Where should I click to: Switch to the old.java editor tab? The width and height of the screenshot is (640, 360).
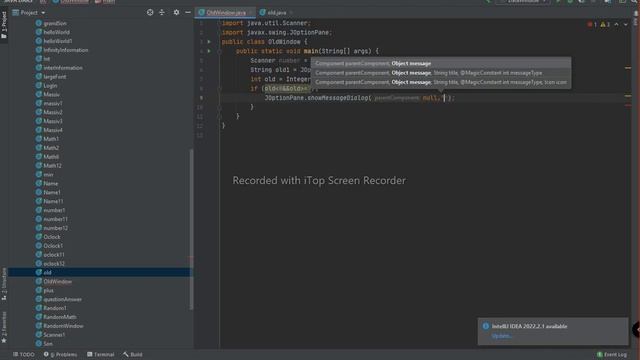point(276,13)
